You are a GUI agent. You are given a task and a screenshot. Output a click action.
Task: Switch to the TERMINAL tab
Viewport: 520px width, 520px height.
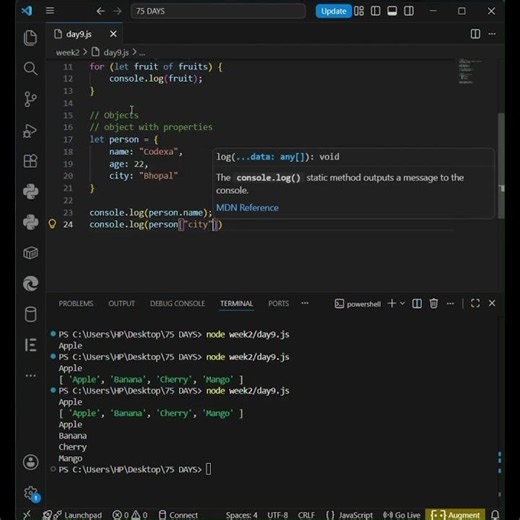click(x=237, y=304)
